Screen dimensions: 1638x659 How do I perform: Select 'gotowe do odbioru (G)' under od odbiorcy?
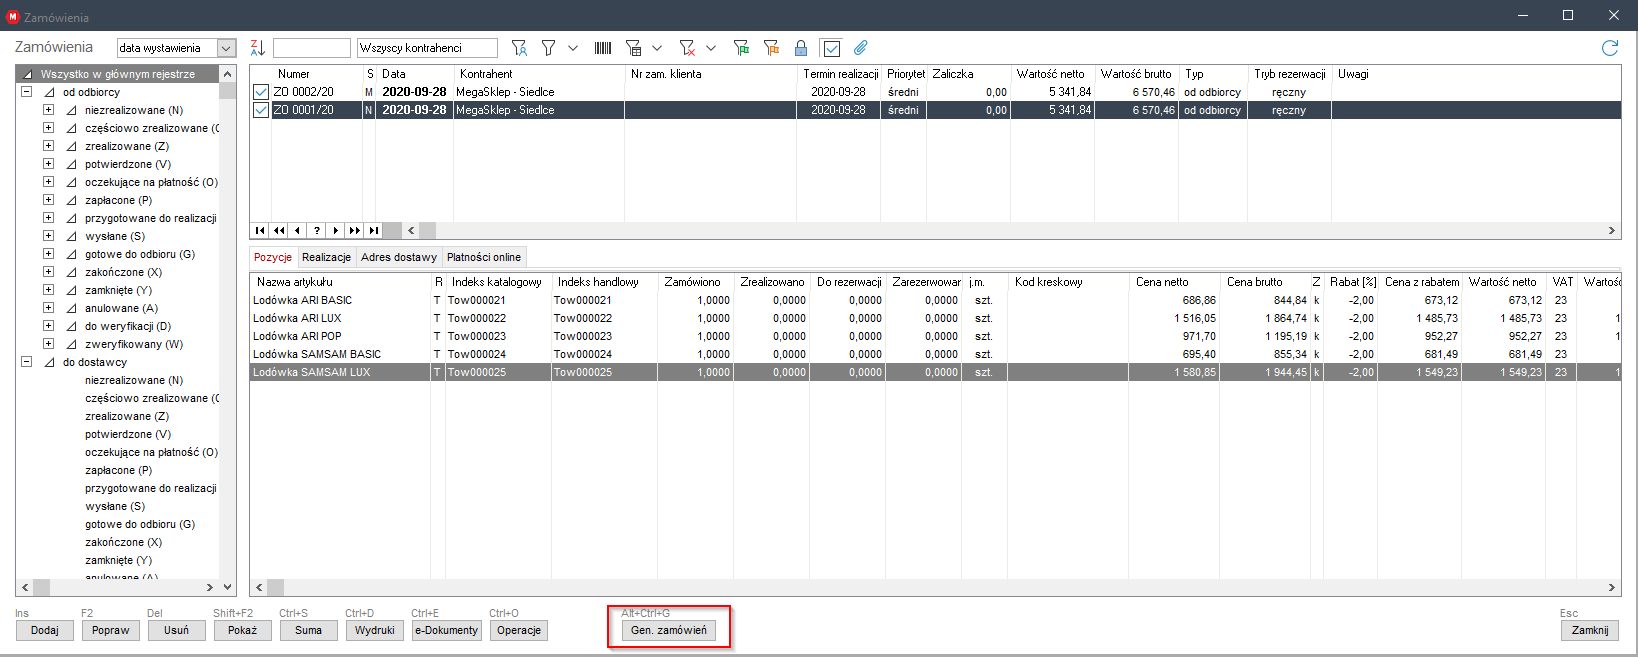pos(140,254)
